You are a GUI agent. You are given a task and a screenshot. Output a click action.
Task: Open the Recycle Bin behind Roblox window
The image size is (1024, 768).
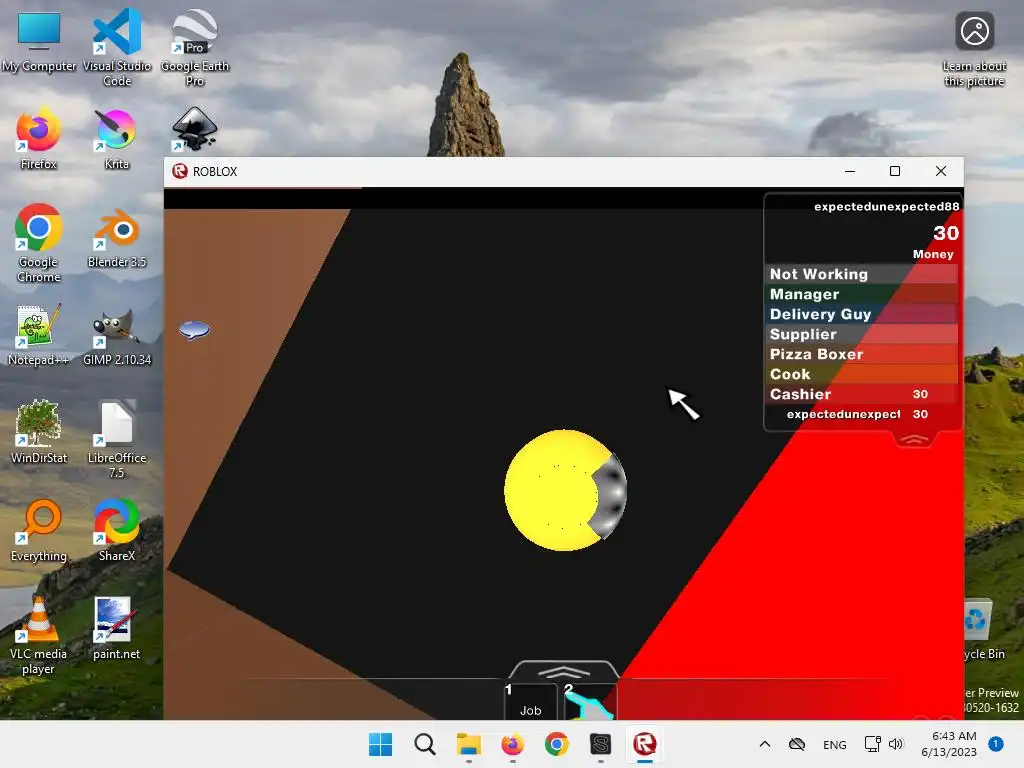point(985,630)
